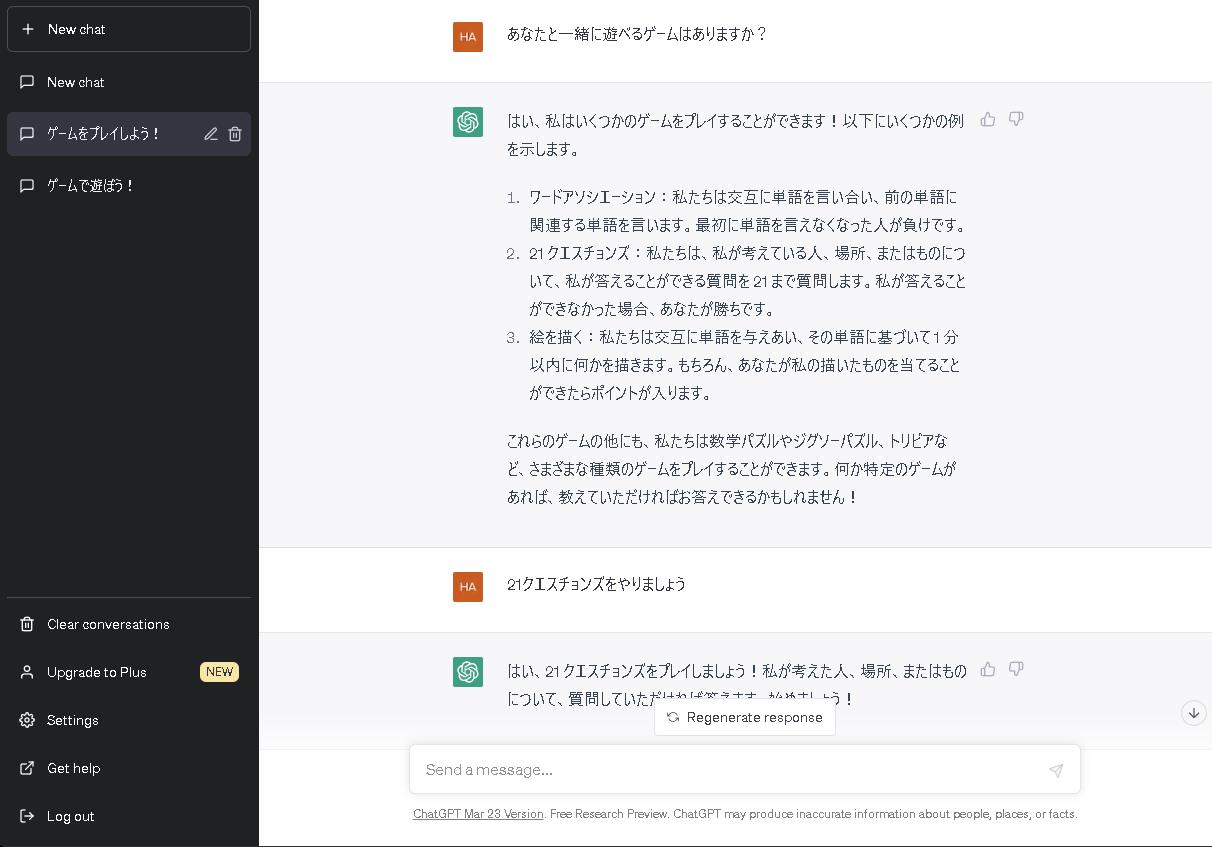Rename the 「ゲームをプレイしよう！」 chat using pencil icon

pos(210,133)
